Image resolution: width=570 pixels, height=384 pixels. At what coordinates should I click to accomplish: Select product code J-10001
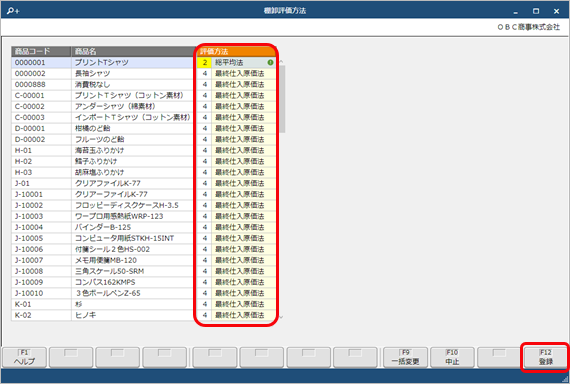coord(29,194)
